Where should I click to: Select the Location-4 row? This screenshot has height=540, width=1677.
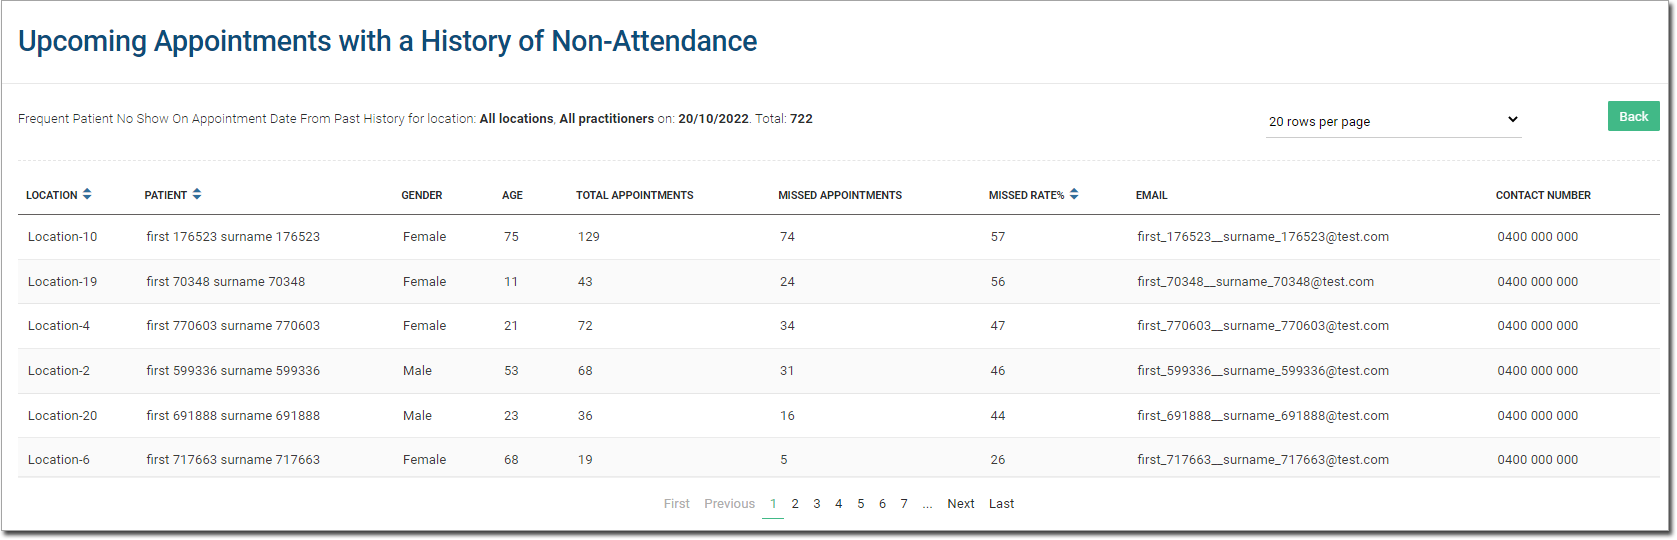[59, 326]
